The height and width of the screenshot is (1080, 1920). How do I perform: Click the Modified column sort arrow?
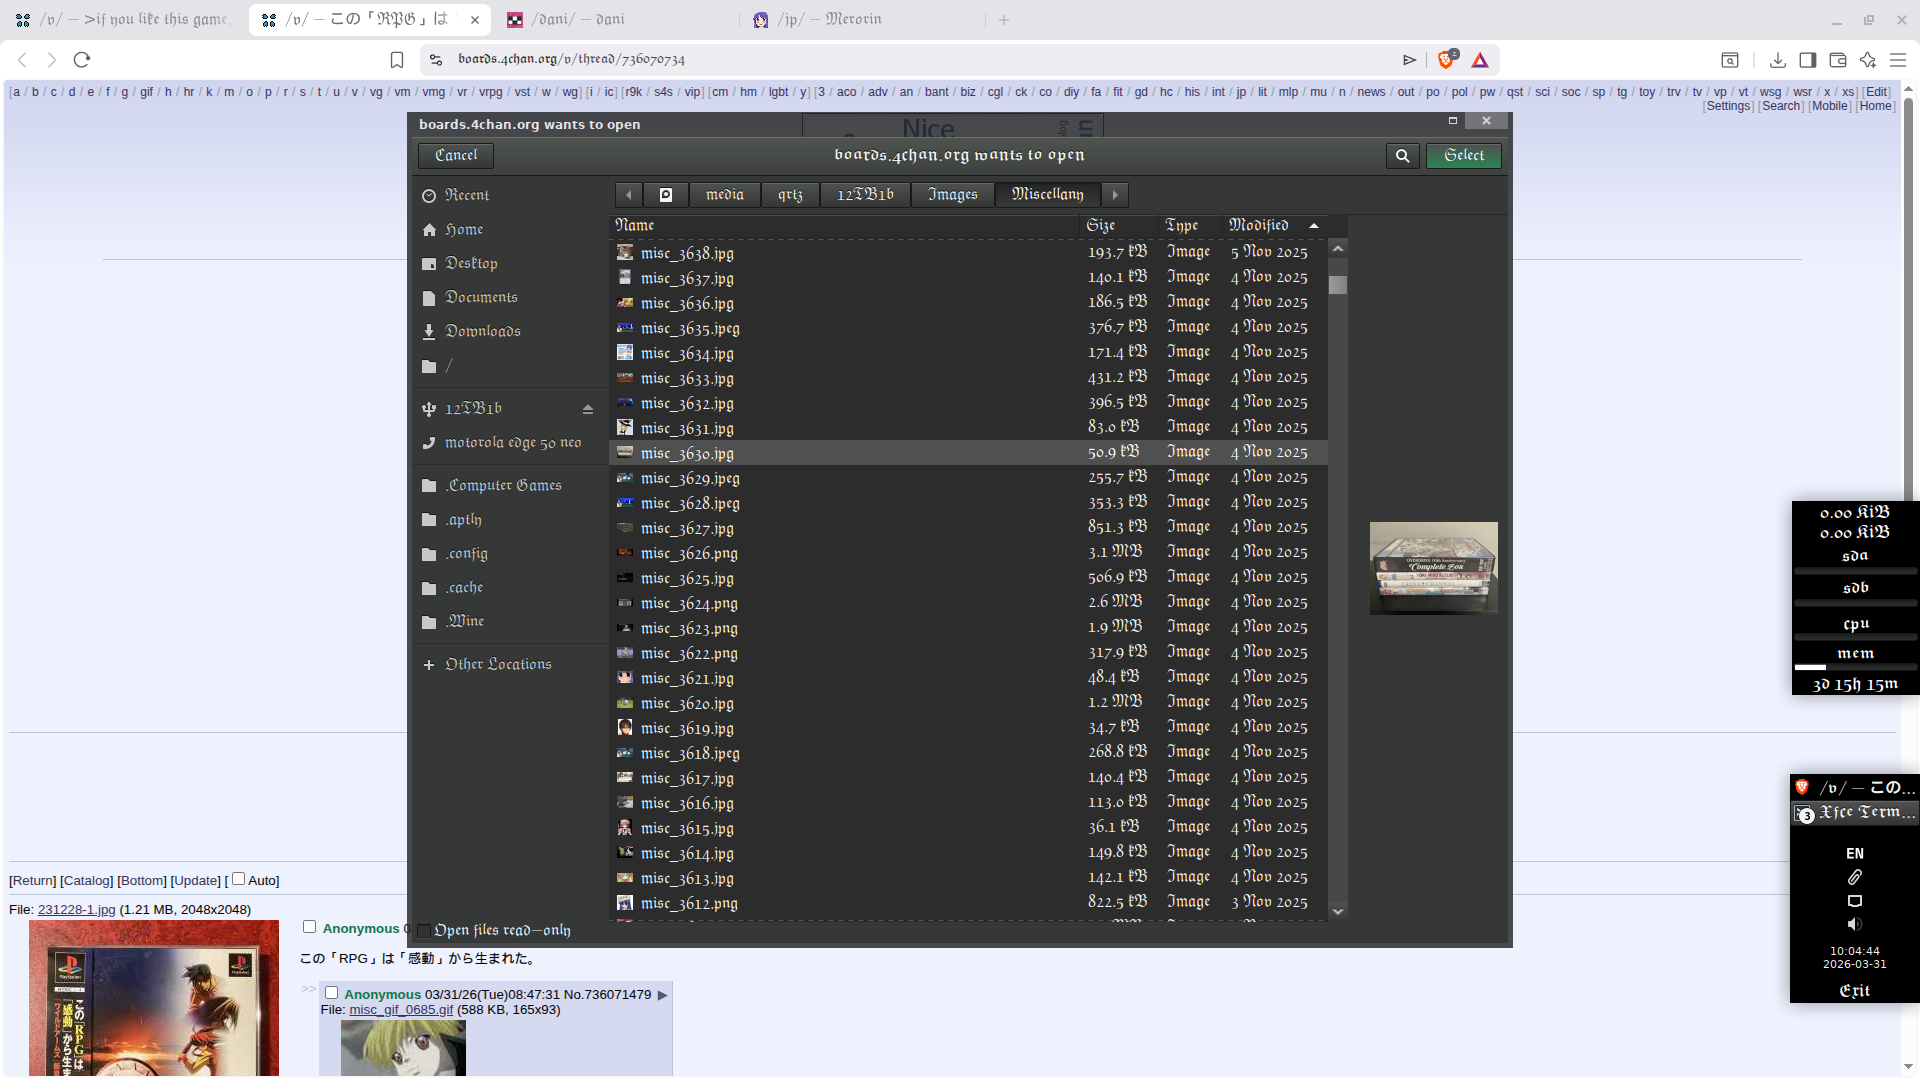pyautogui.click(x=1314, y=226)
